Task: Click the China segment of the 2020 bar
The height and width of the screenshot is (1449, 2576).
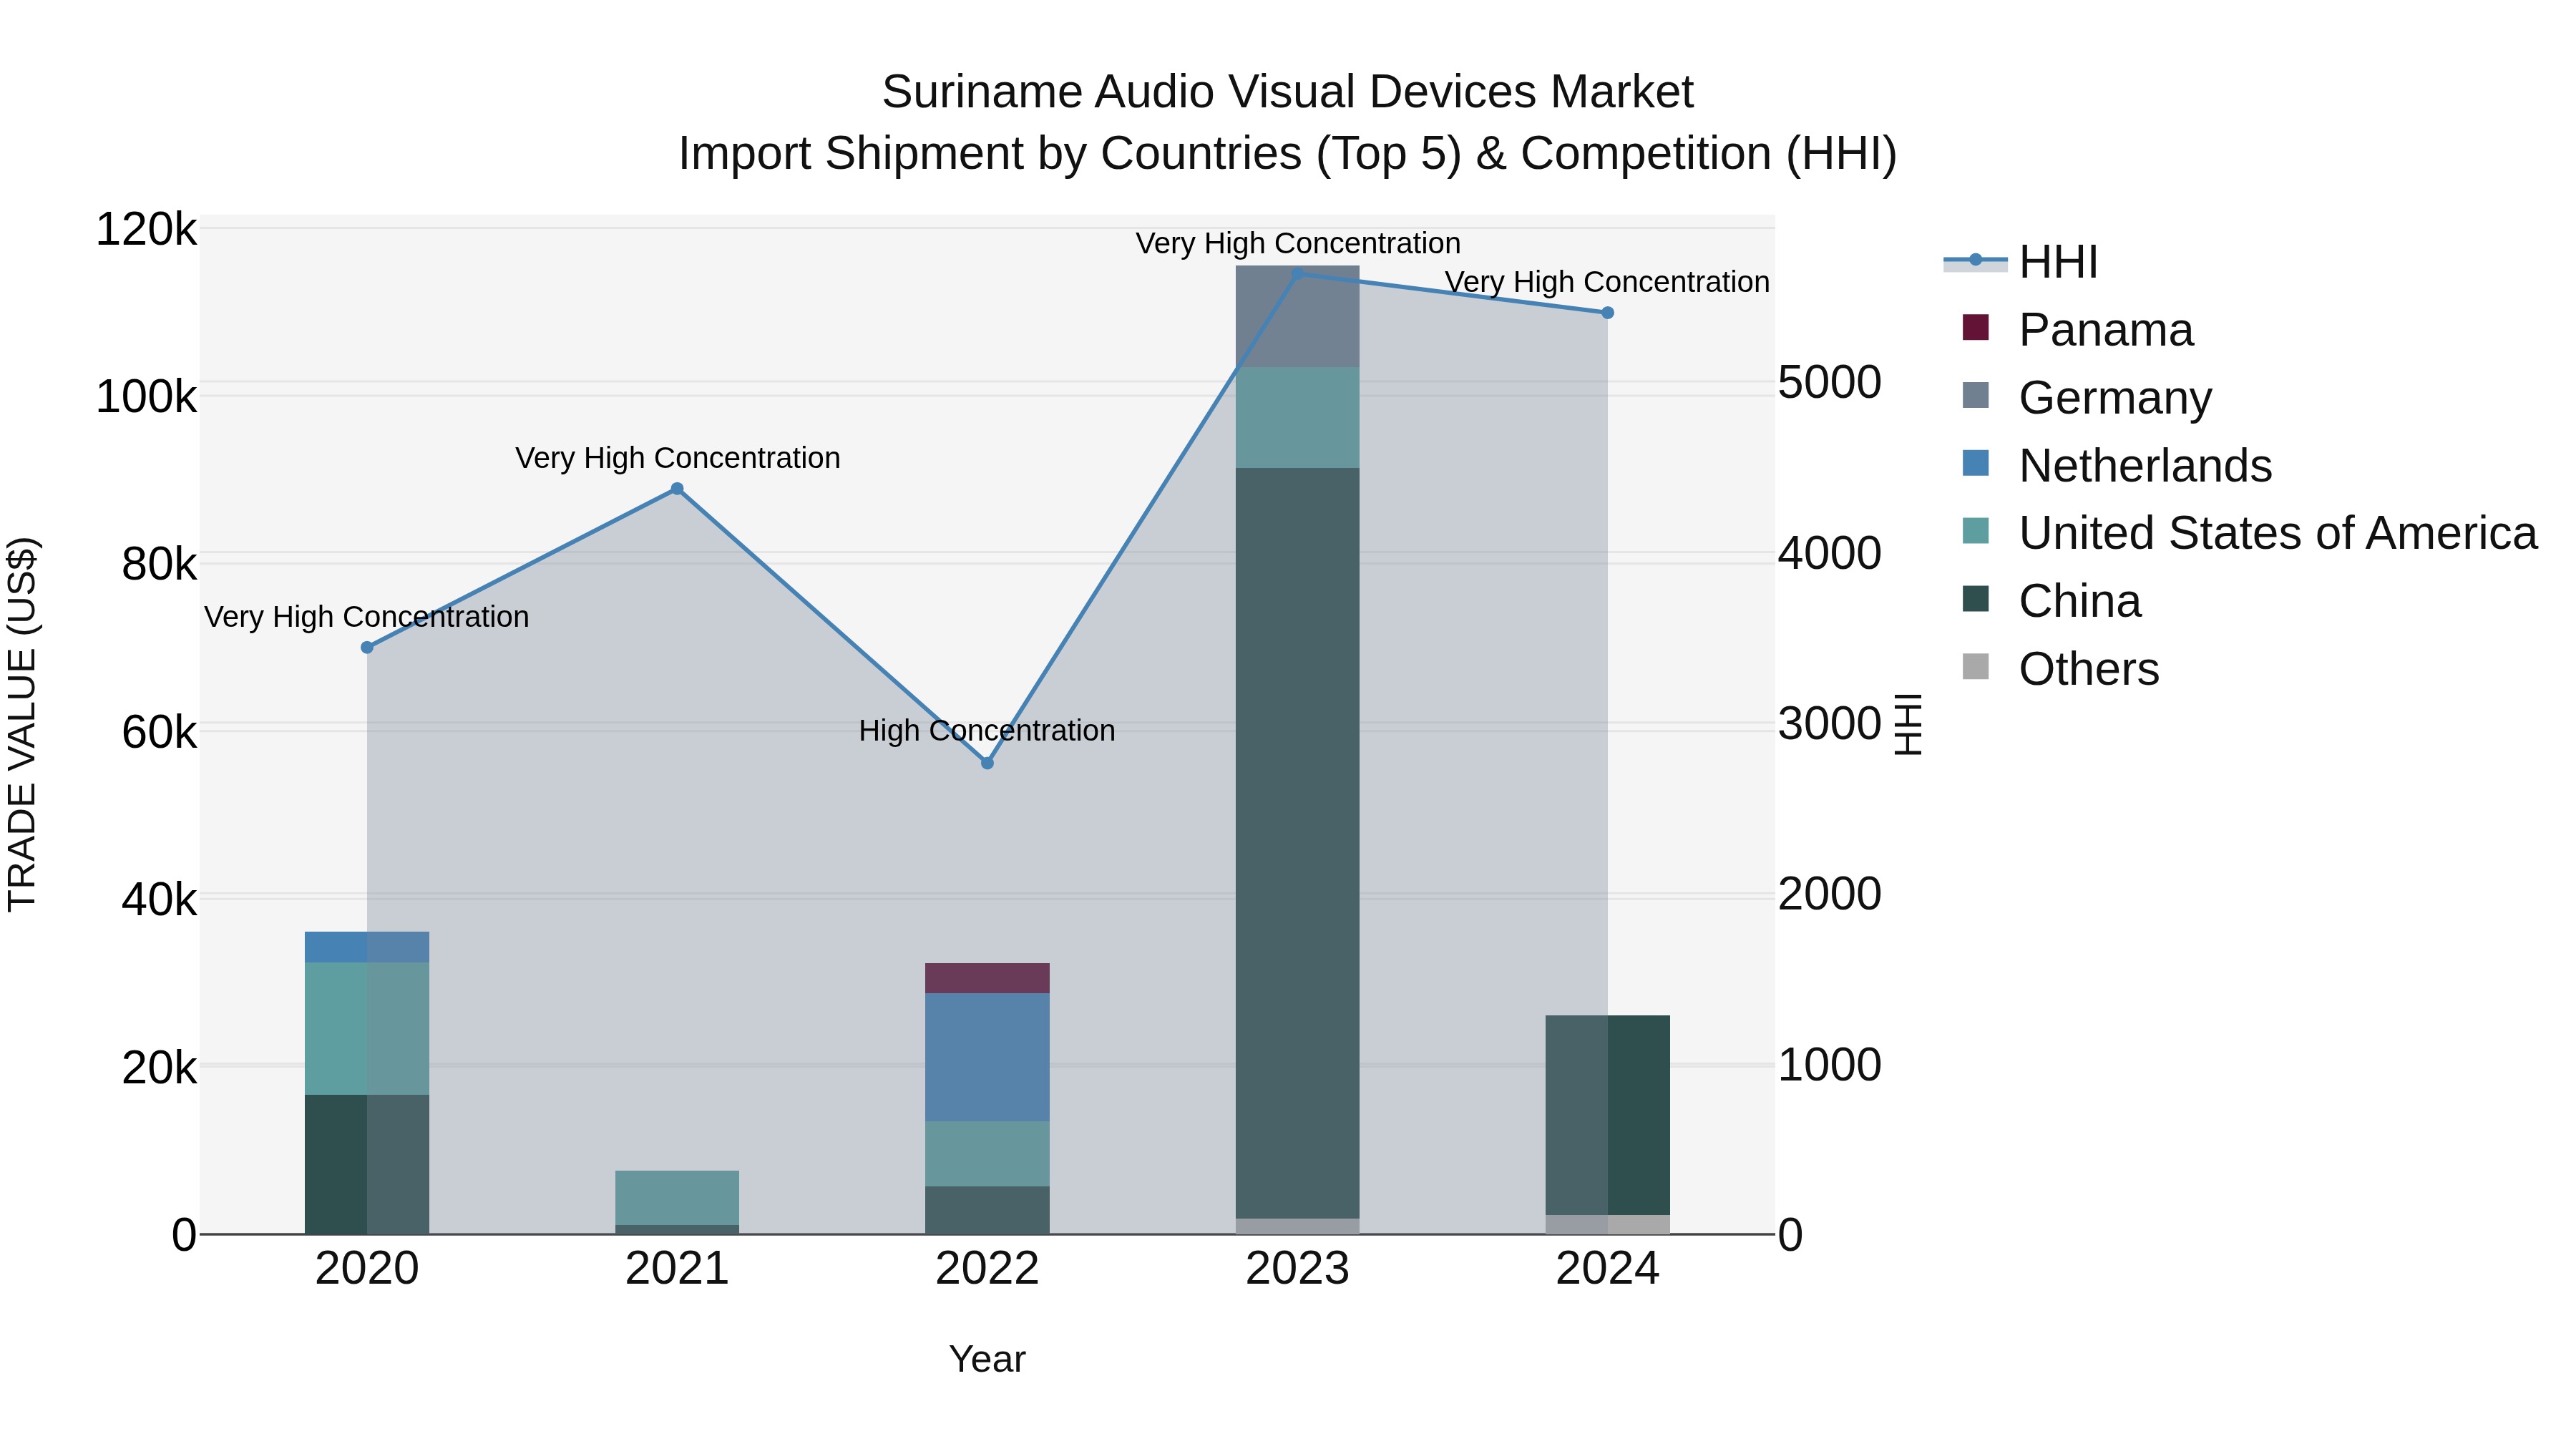Action: (367, 1164)
